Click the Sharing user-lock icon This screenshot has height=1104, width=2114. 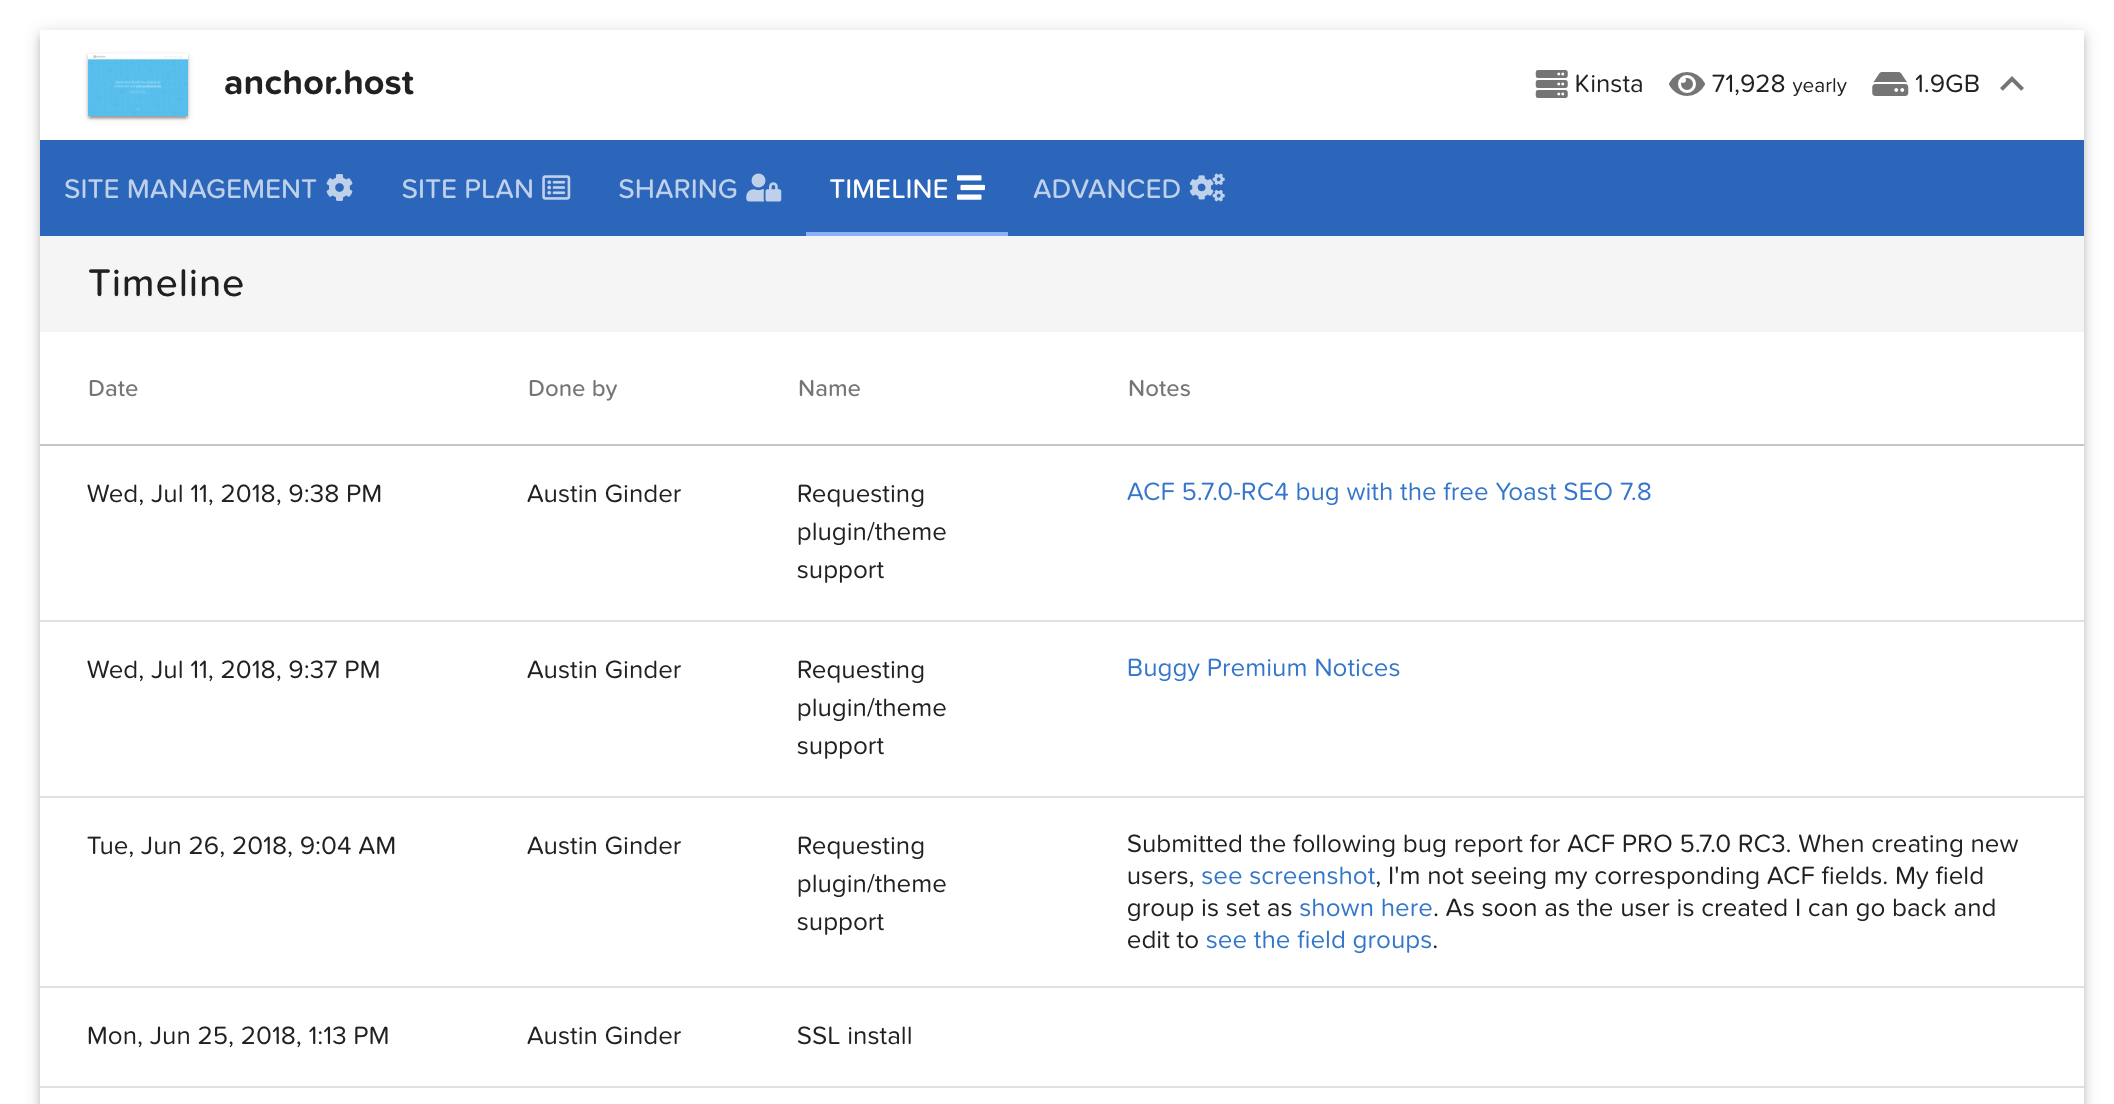click(x=764, y=187)
